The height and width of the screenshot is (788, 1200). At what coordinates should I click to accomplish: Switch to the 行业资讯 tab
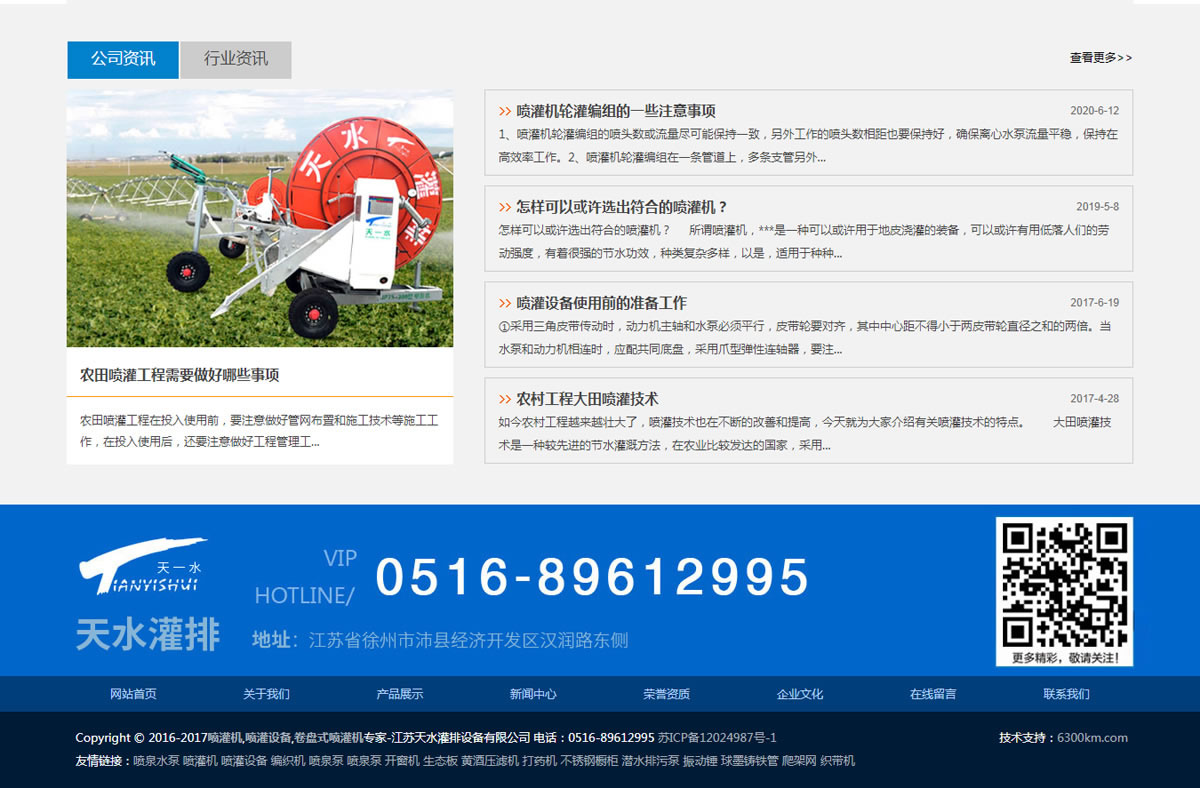[x=236, y=59]
